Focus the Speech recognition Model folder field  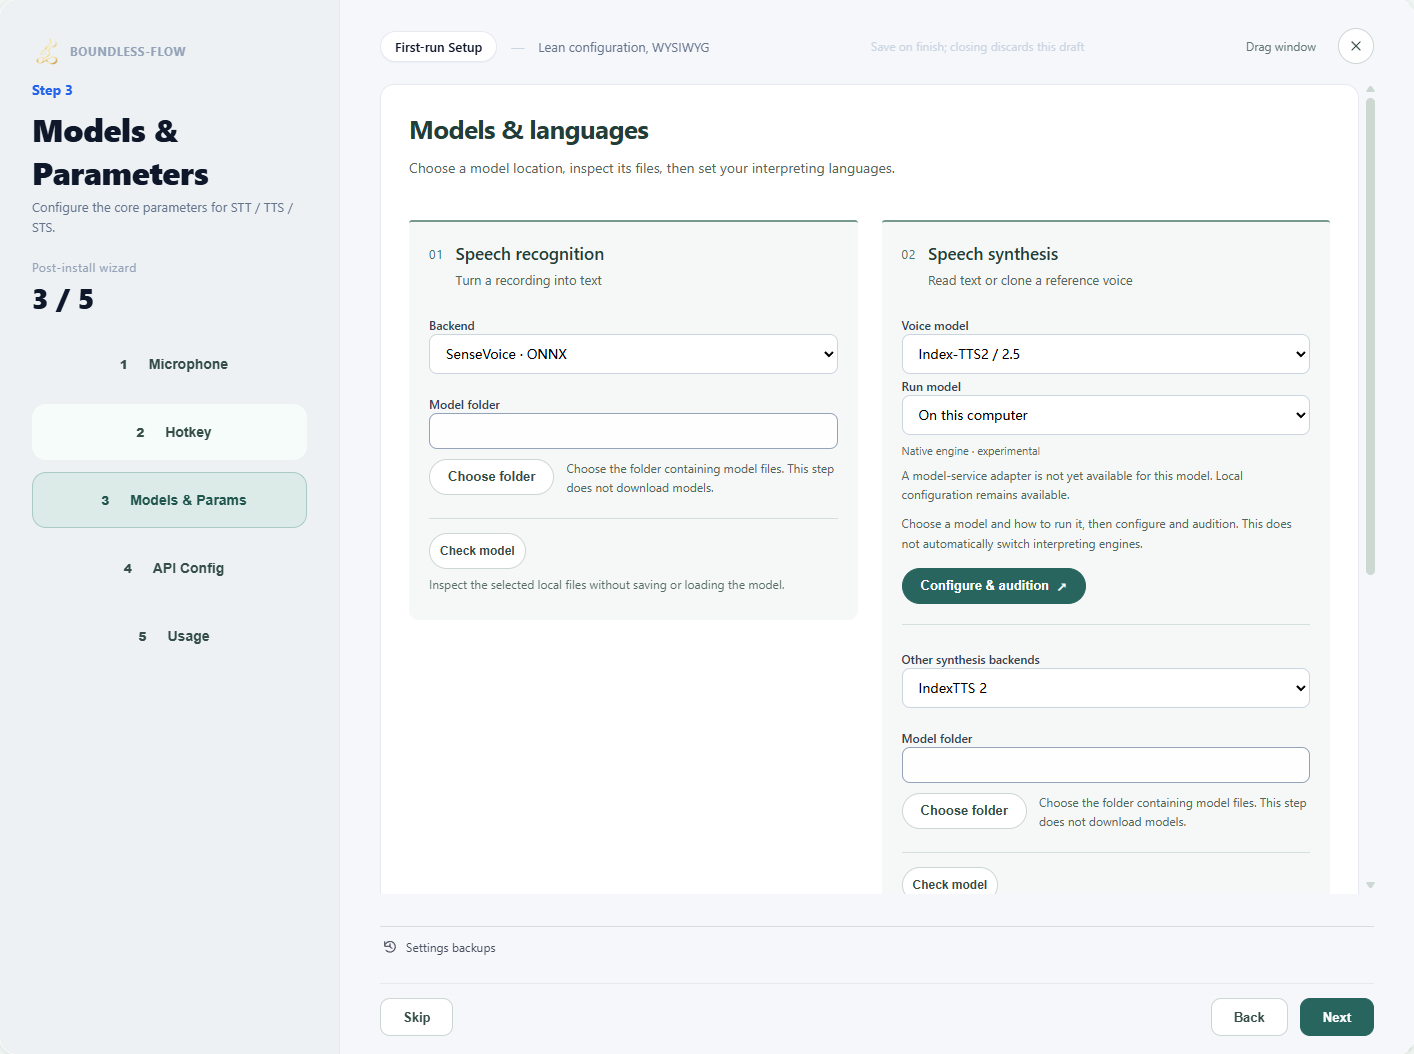click(x=633, y=431)
